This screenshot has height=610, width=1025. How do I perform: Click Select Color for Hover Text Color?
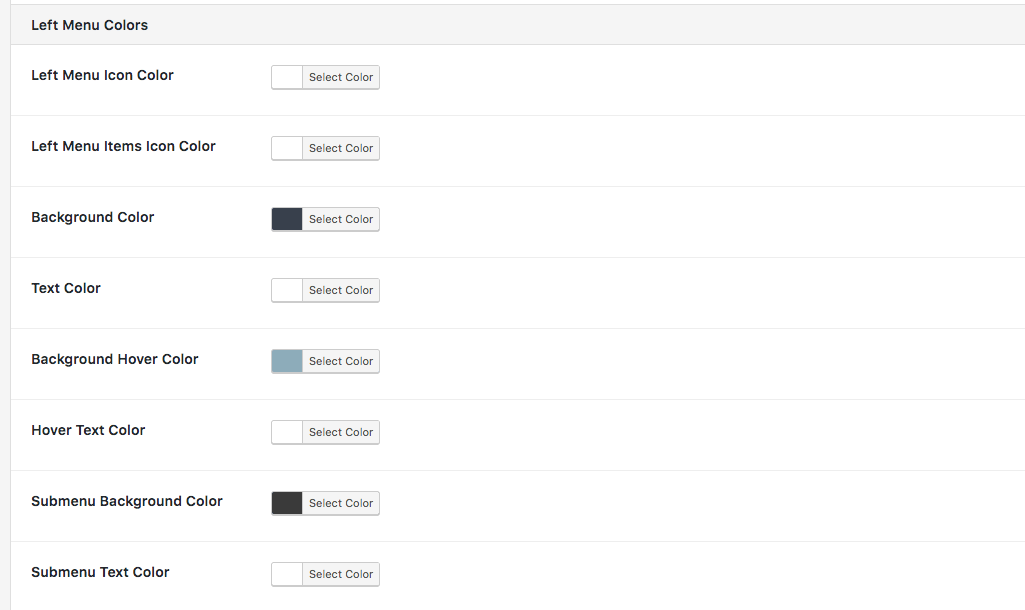pyautogui.click(x=341, y=432)
